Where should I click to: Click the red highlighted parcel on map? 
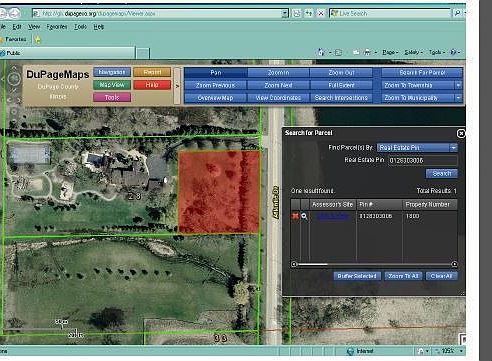coord(219,192)
